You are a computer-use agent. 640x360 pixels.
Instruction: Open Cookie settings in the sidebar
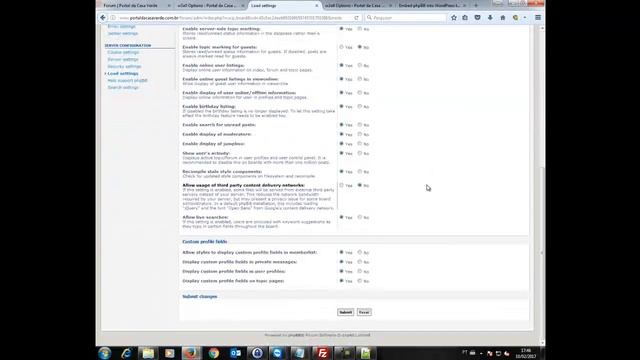click(x=123, y=52)
